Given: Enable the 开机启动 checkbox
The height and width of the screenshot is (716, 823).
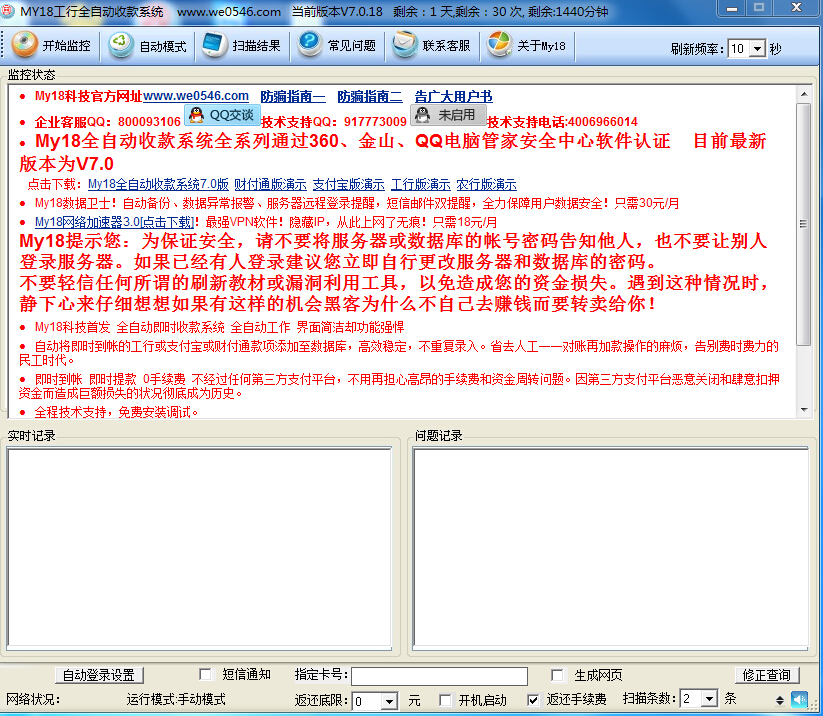Looking at the screenshot, I should [445, 700].
